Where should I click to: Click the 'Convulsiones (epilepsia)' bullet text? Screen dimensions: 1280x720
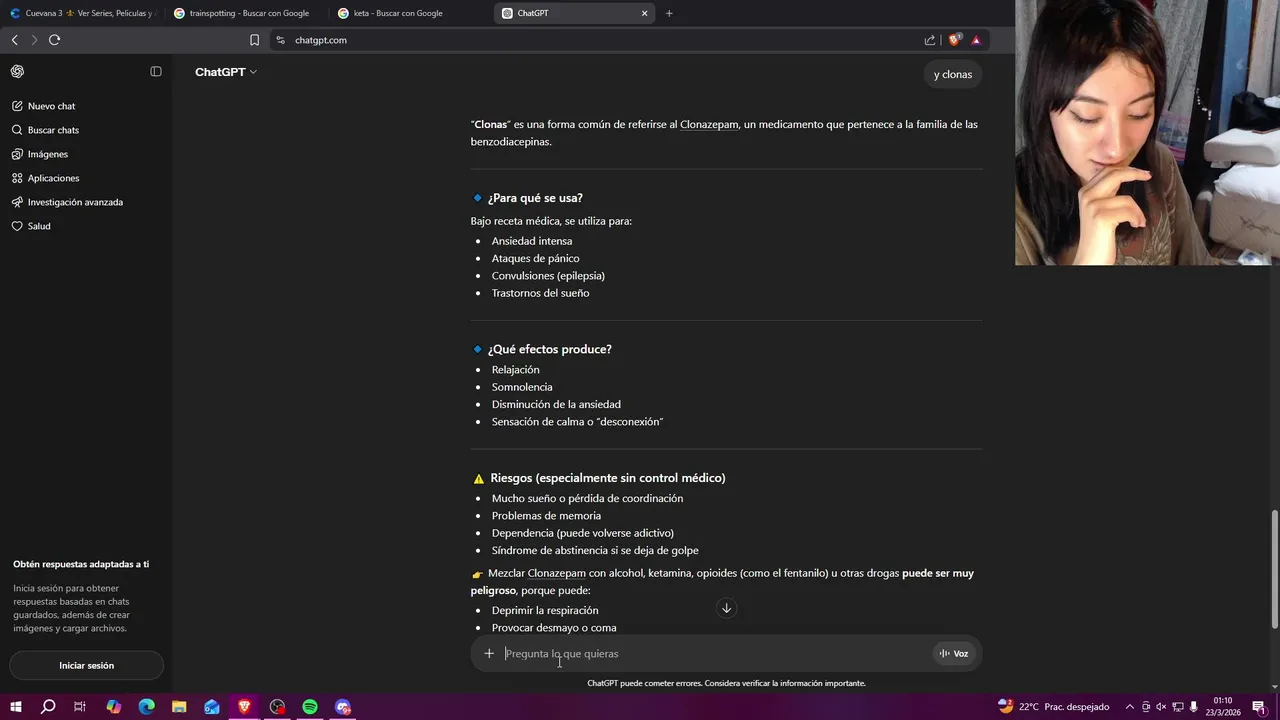tap(548, 276)
